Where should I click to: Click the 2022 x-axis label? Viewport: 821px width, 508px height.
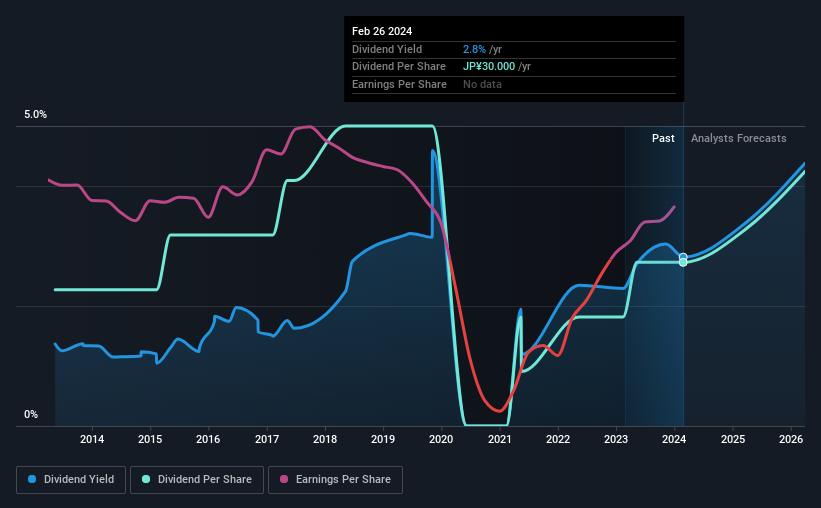pos(558,439)
